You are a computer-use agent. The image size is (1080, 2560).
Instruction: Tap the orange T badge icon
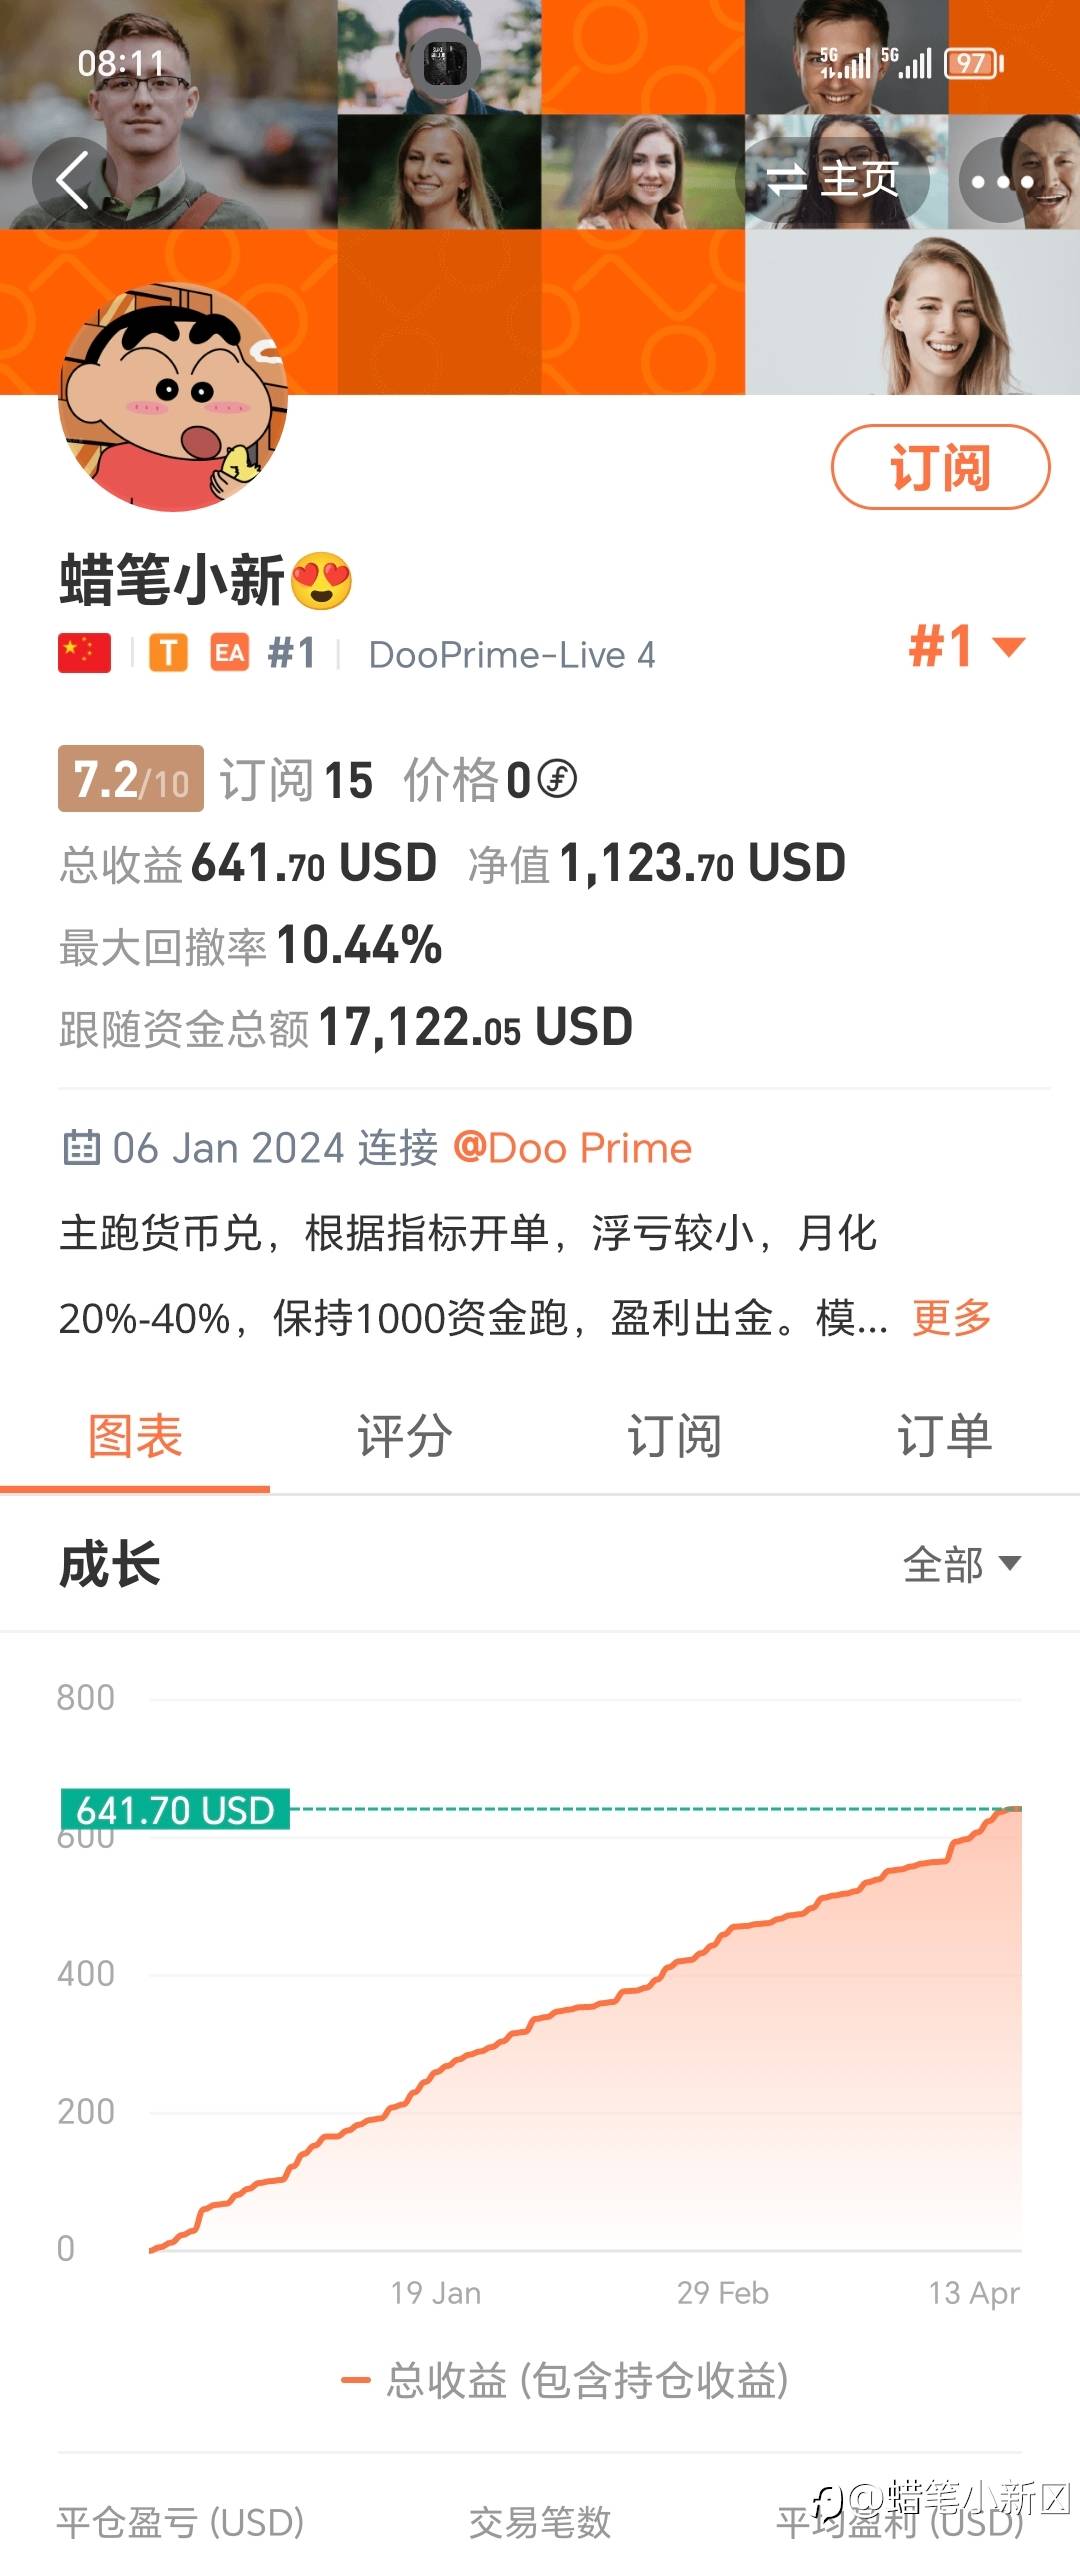pos(168,653)
